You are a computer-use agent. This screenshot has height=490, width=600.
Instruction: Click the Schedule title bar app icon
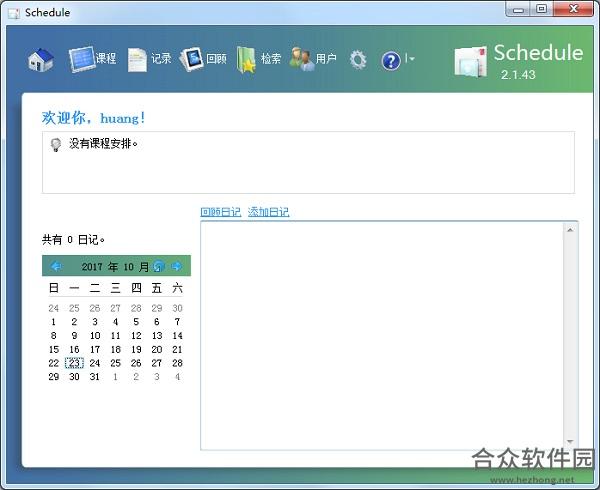pos(14,13)
